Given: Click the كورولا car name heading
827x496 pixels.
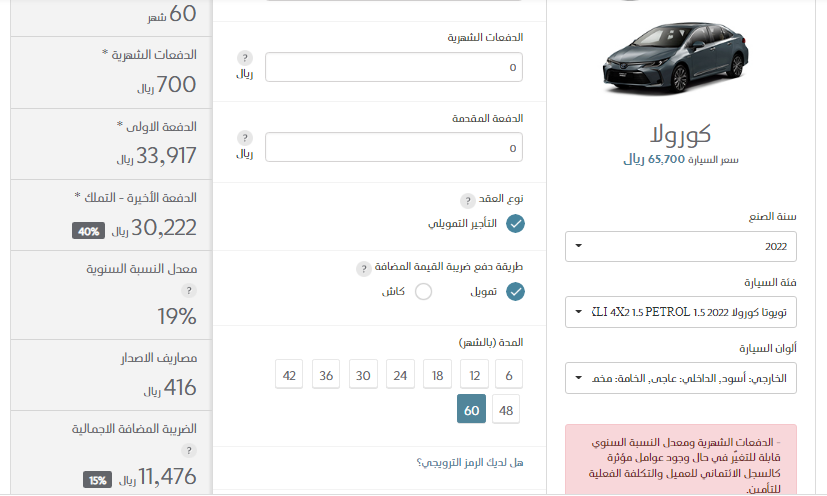Looking at the screenshot, I should tap(680, 134).
